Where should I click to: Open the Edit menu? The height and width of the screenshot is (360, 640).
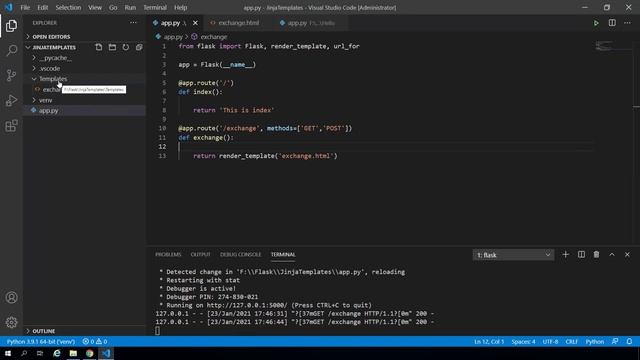(42, 7)
